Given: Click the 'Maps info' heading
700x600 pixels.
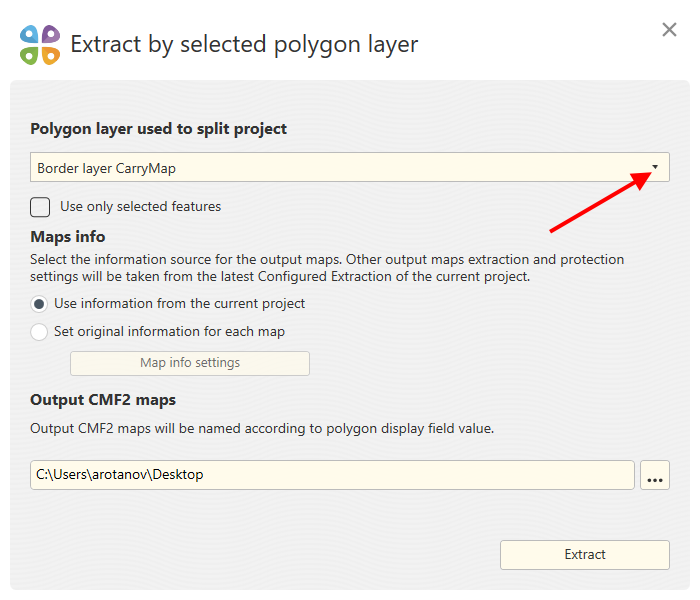Looking at the screenshot, I should click(x=68, y=237).
